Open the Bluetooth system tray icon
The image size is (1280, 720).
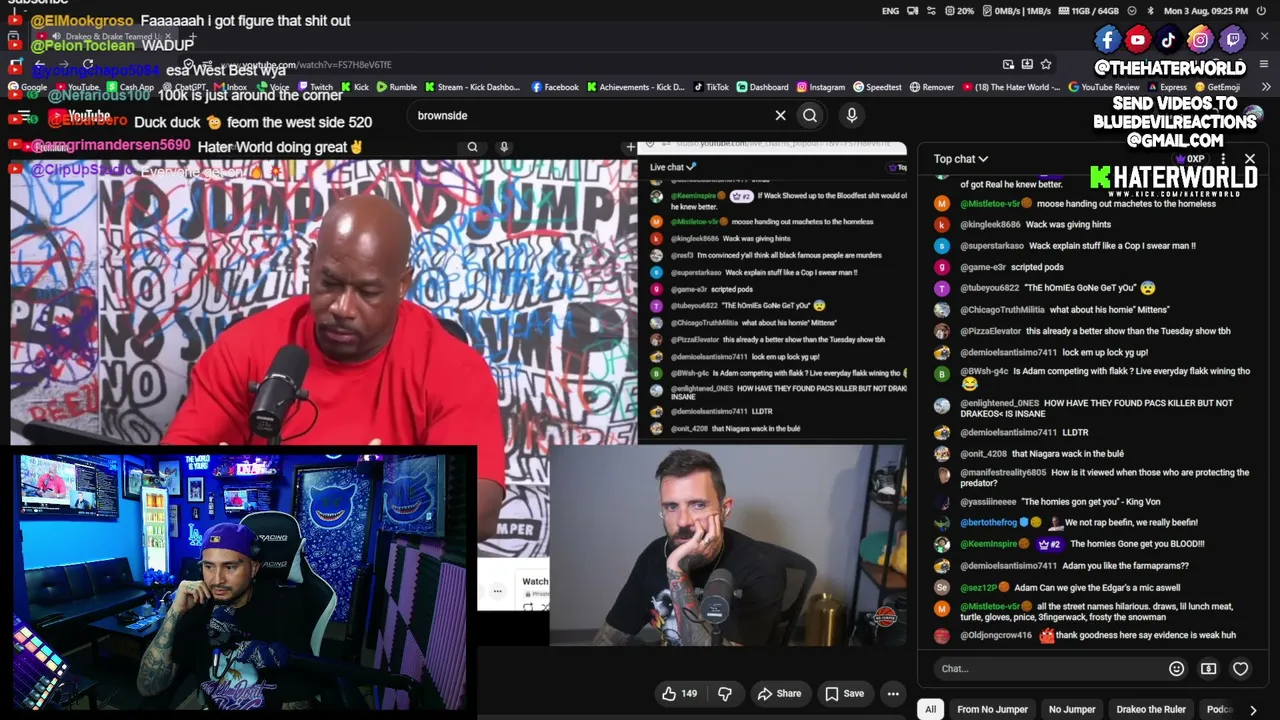1150,11
